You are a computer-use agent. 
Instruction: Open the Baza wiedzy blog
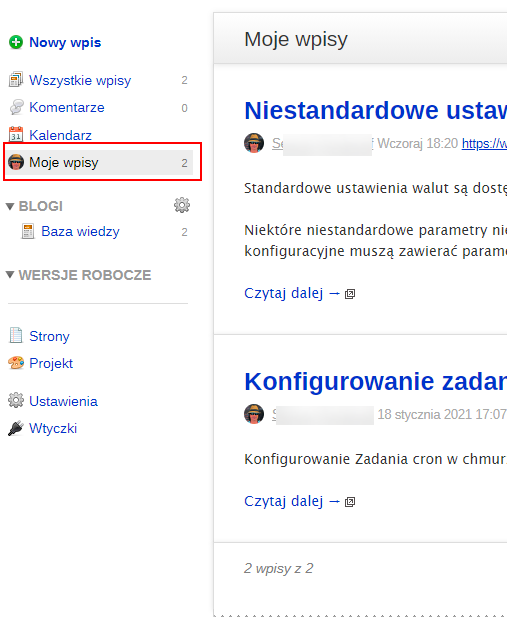pyautogui.click(x=80, y=231)
